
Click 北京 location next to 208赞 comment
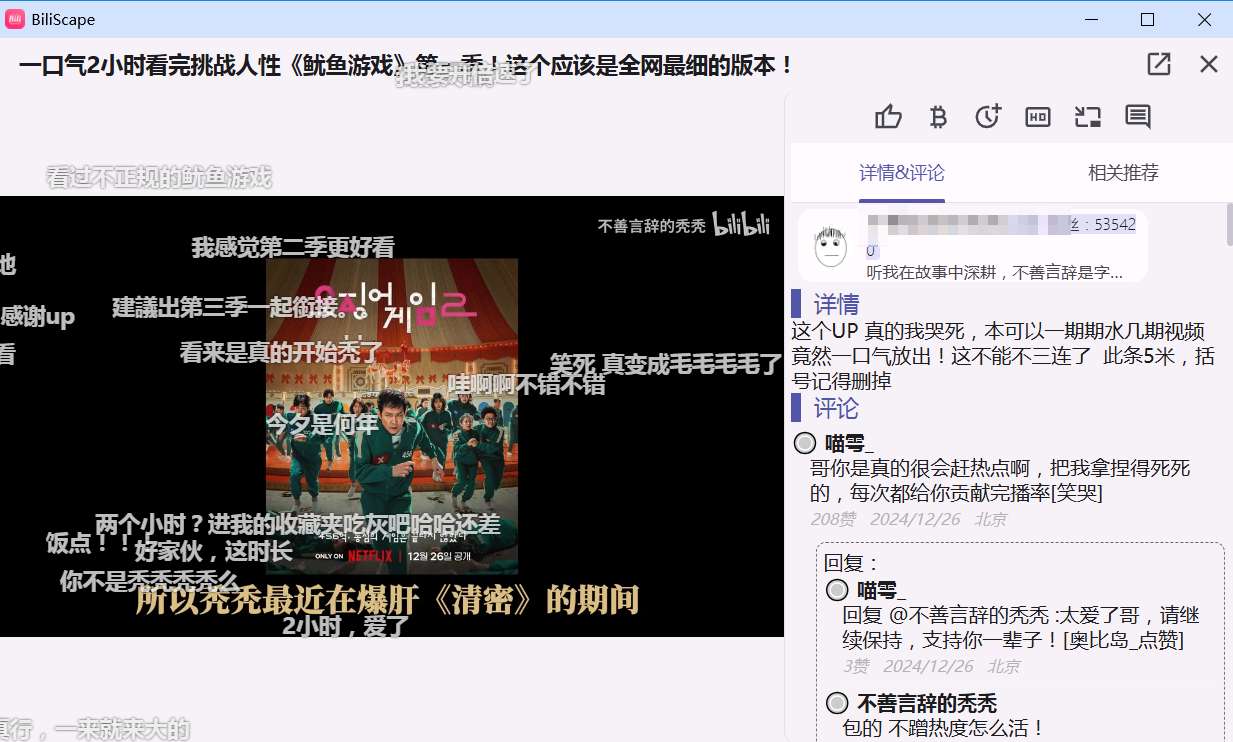click(x=990, y=519)
